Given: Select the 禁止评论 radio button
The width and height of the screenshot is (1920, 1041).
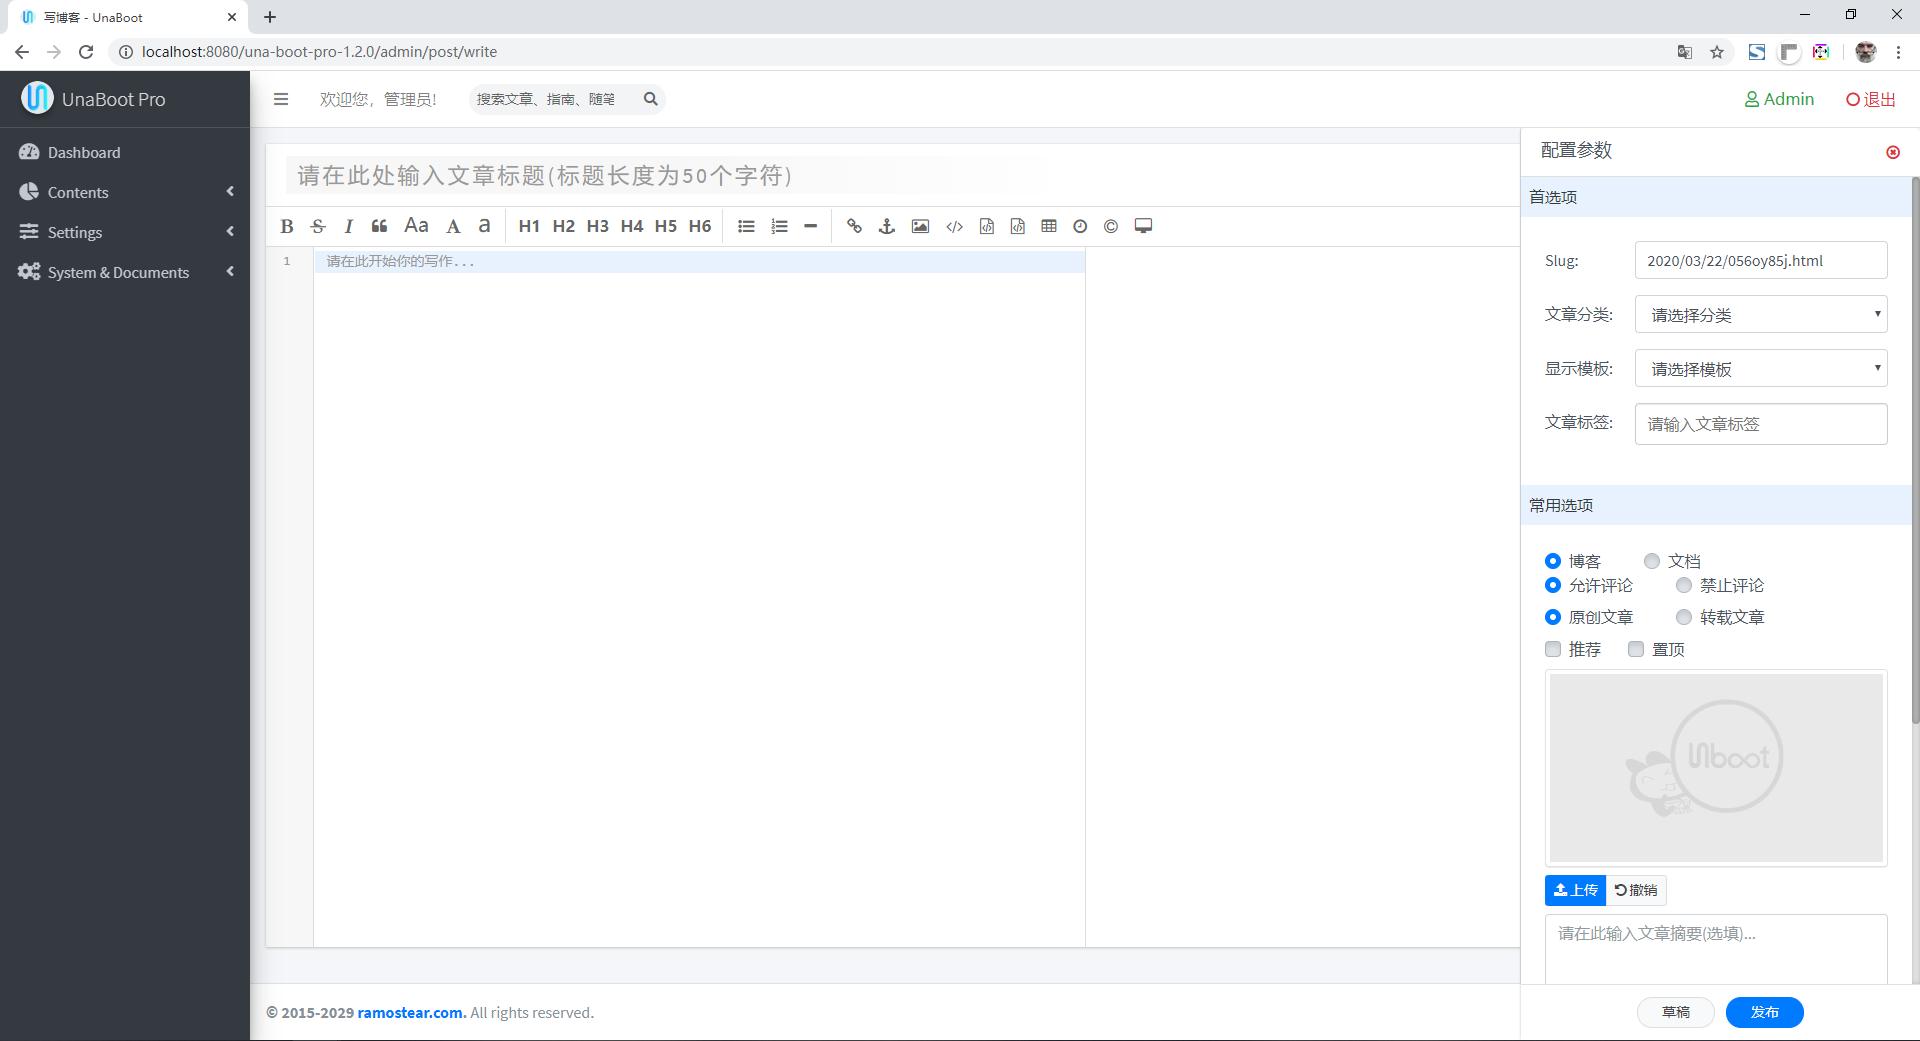Looking at the screenshot, I should (x=1684, y=585).
